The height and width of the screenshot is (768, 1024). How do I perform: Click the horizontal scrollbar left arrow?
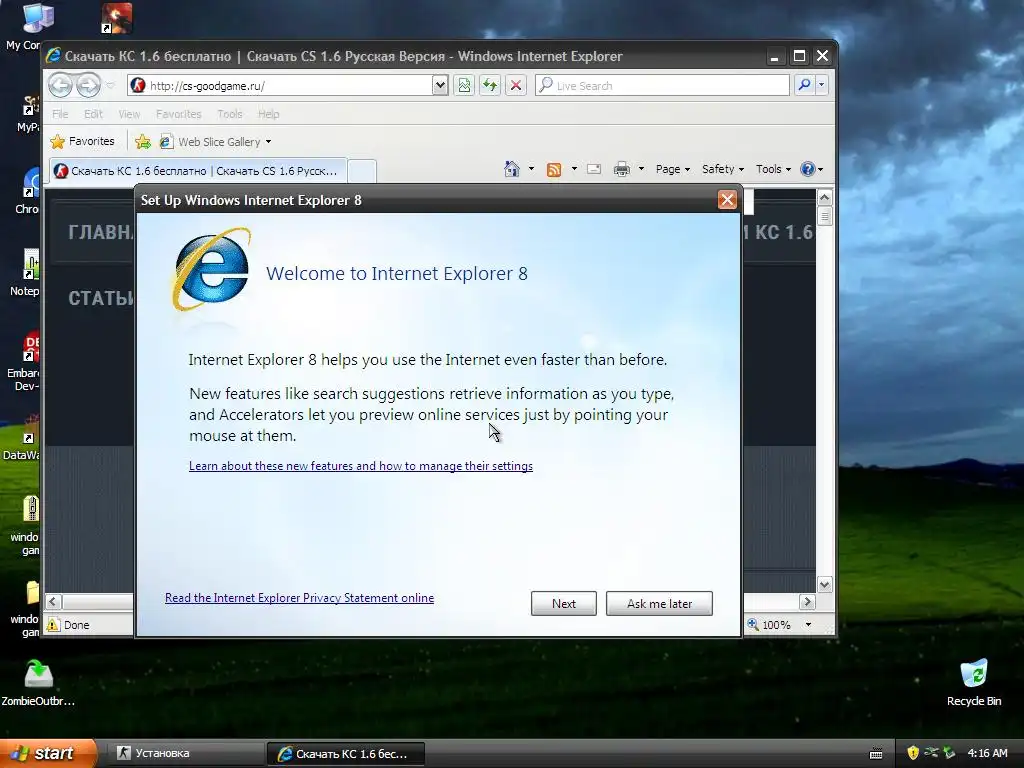coord(54,601)
